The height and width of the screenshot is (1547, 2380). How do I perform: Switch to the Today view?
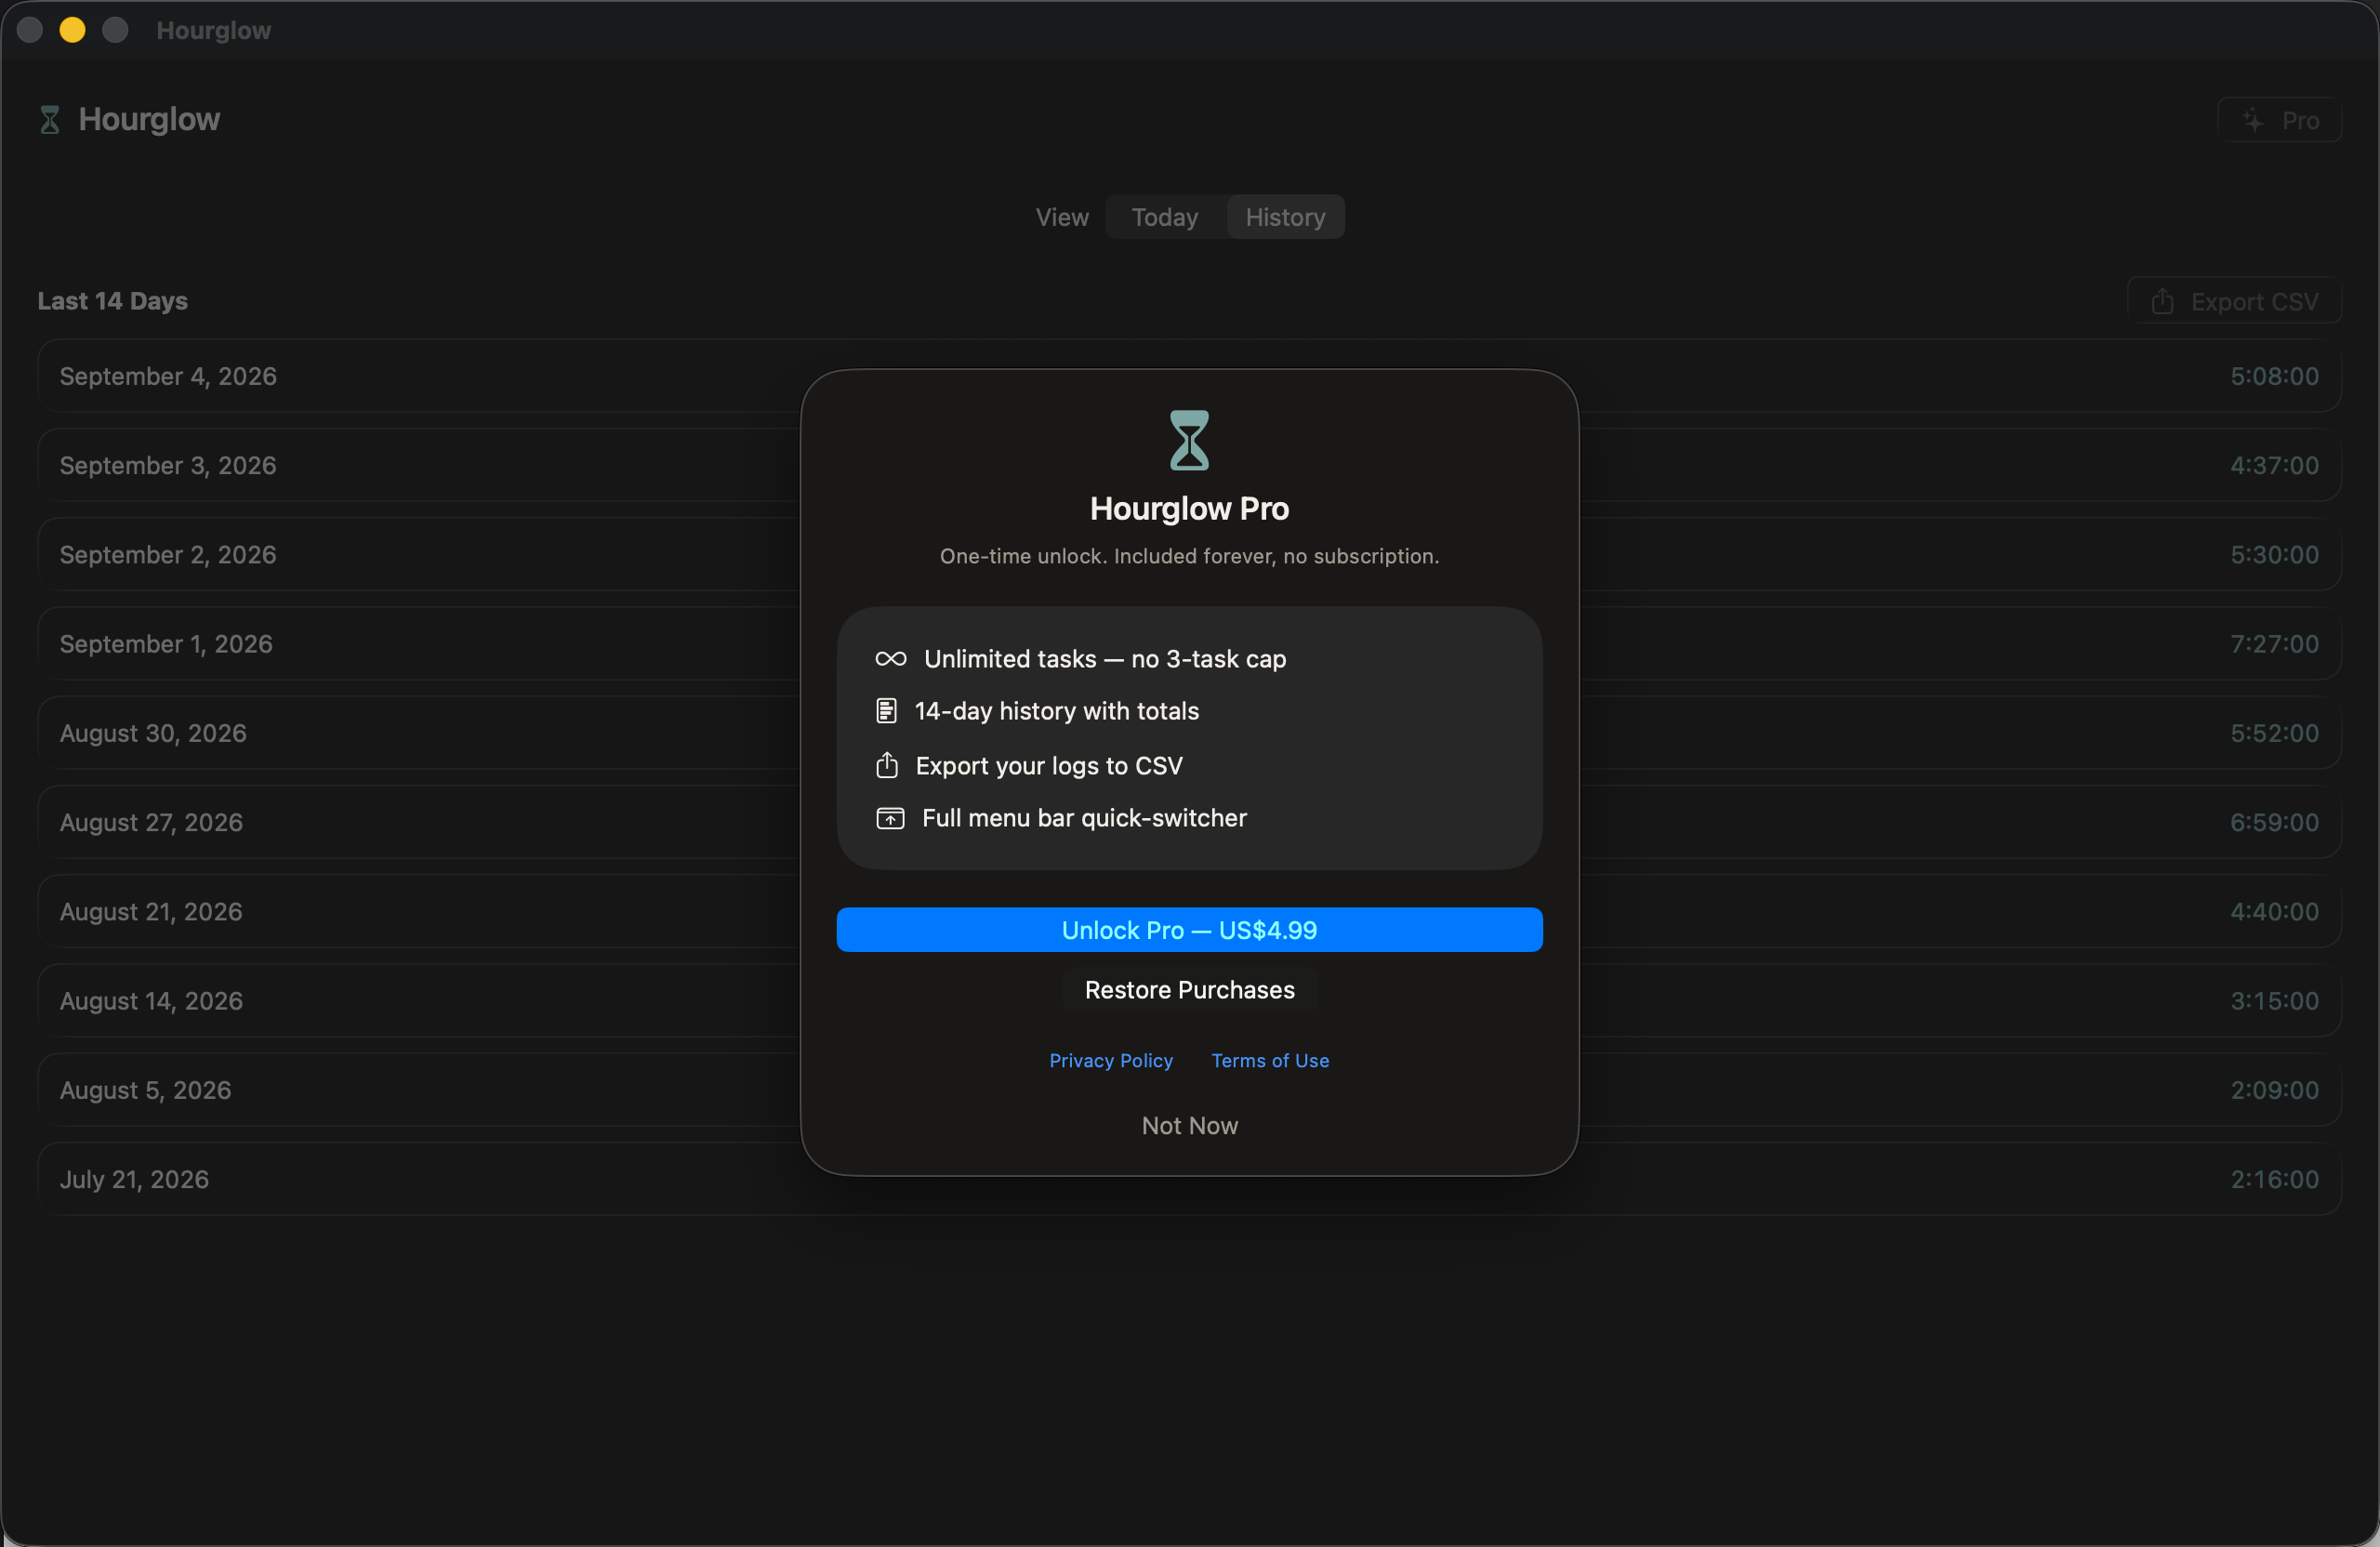point(1165,217)
